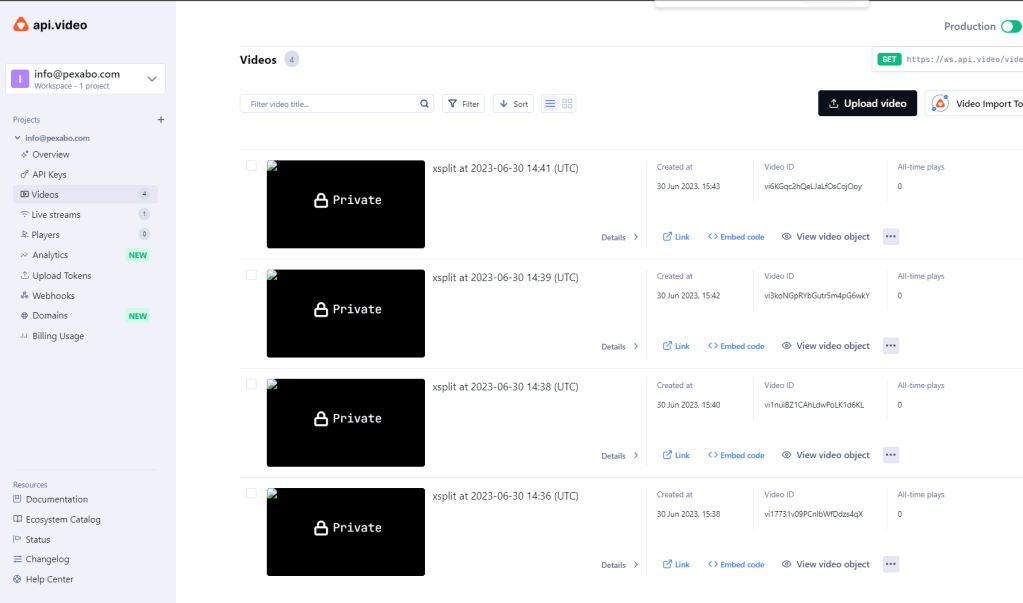Get Embed code for video 14:36
1023x603 pixels.
(x=736, y=564)
